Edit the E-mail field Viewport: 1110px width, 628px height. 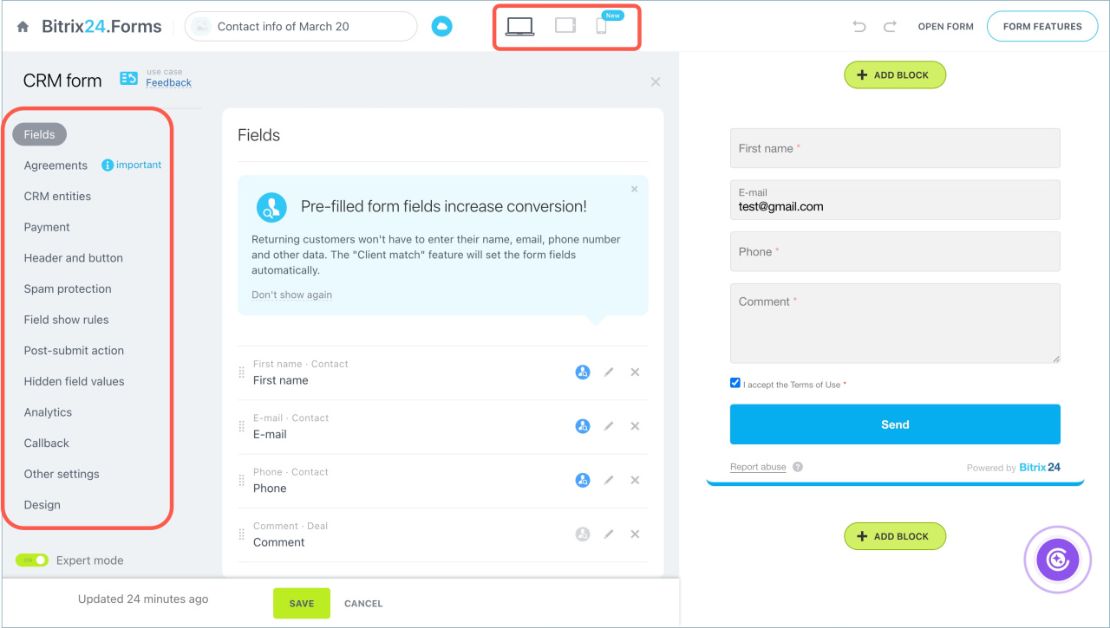(609, 426)
